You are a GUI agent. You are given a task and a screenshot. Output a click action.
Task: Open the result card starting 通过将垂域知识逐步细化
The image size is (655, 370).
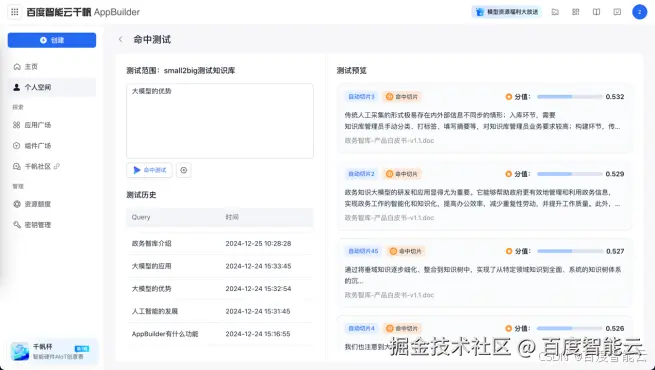tap(485, 273)
